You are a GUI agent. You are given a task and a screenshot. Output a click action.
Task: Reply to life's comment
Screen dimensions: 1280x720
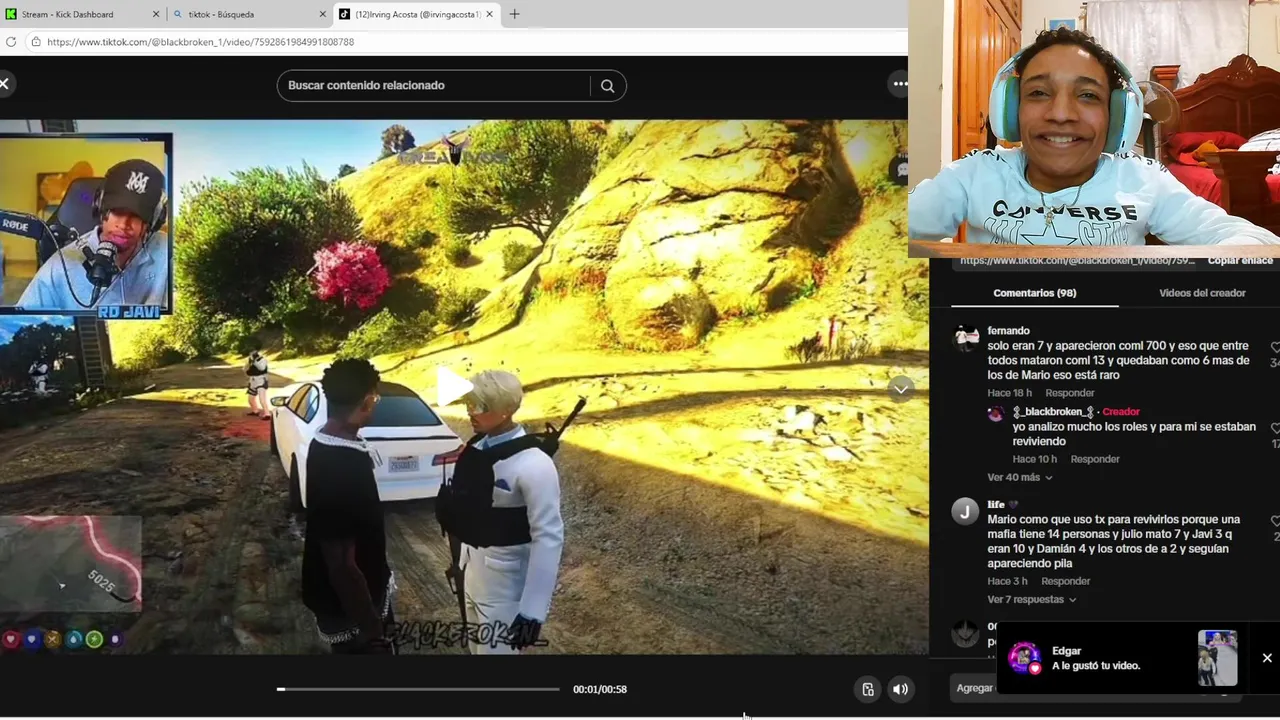[1065, 581]
